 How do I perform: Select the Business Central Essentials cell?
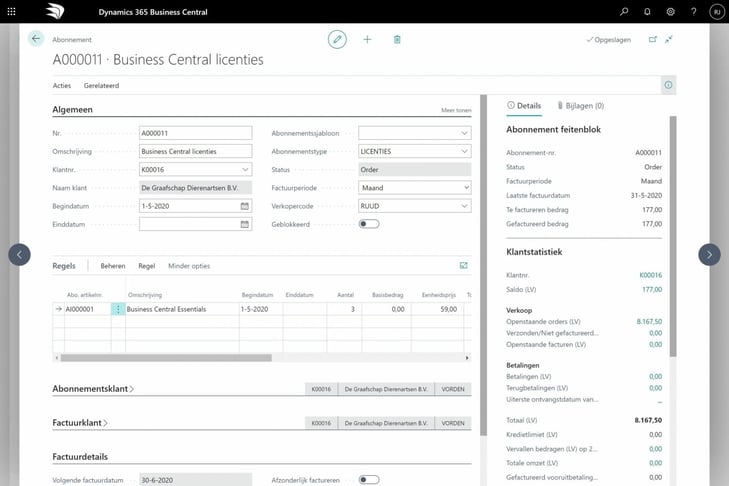pyautogui.click(x=182, y=309)
